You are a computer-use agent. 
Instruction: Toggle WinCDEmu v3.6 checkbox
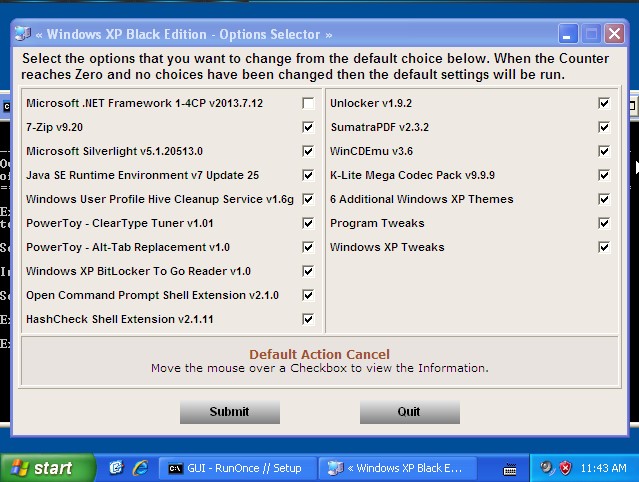[604, 151]
